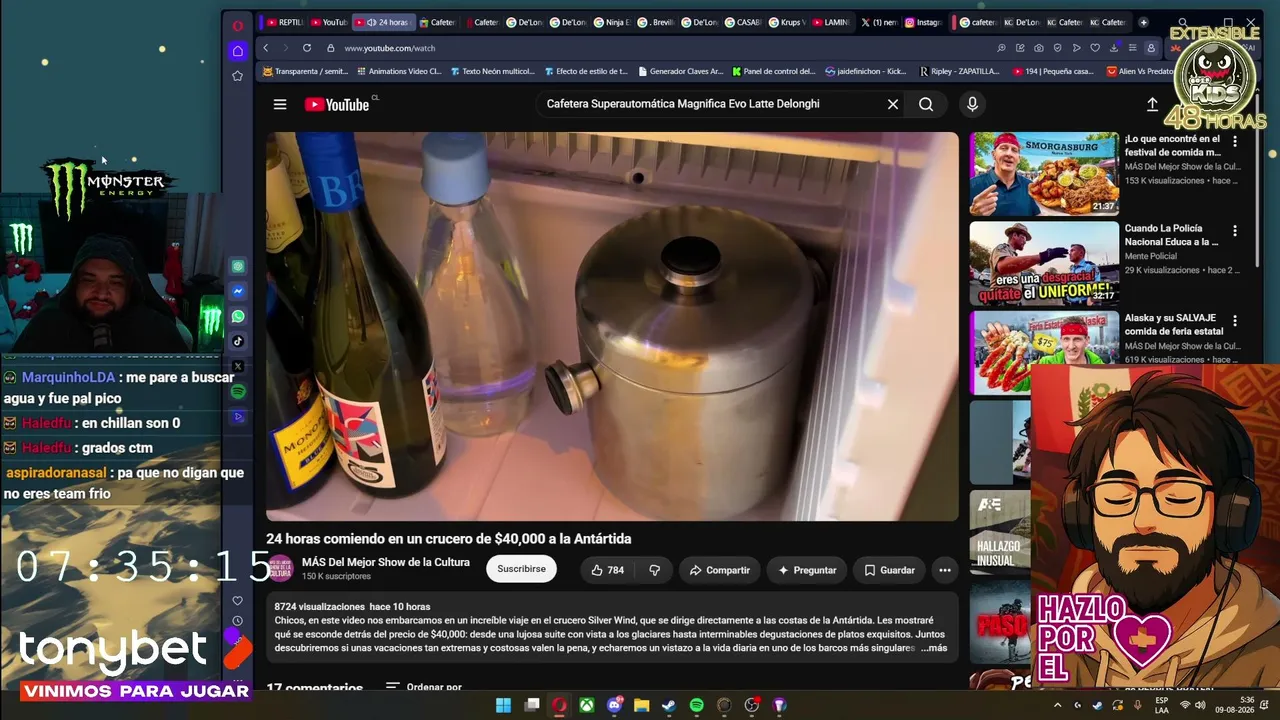Switch to the Instagram browser tab

[924, 22]
